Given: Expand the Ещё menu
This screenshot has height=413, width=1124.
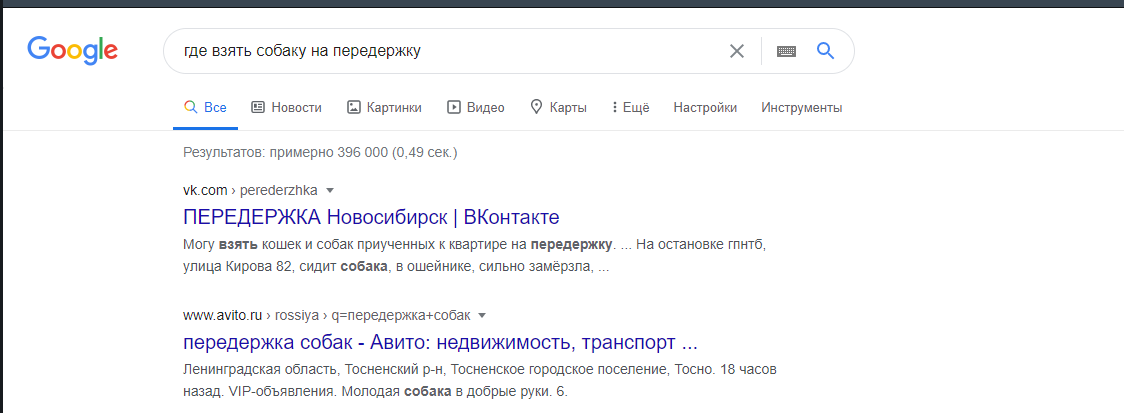Looking at the screenshot, I should (630, 108).
